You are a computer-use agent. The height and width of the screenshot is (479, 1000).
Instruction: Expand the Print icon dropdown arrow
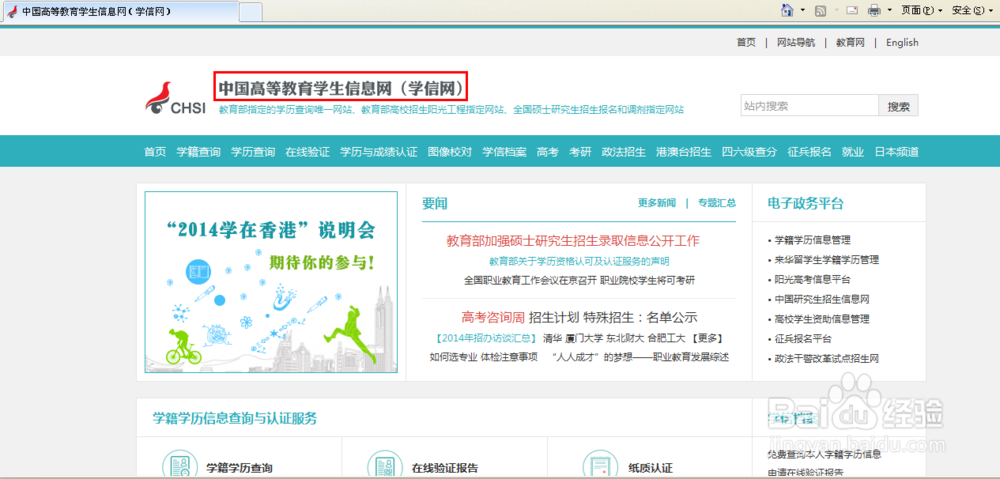pyautogui.click(x=889, y=10)
